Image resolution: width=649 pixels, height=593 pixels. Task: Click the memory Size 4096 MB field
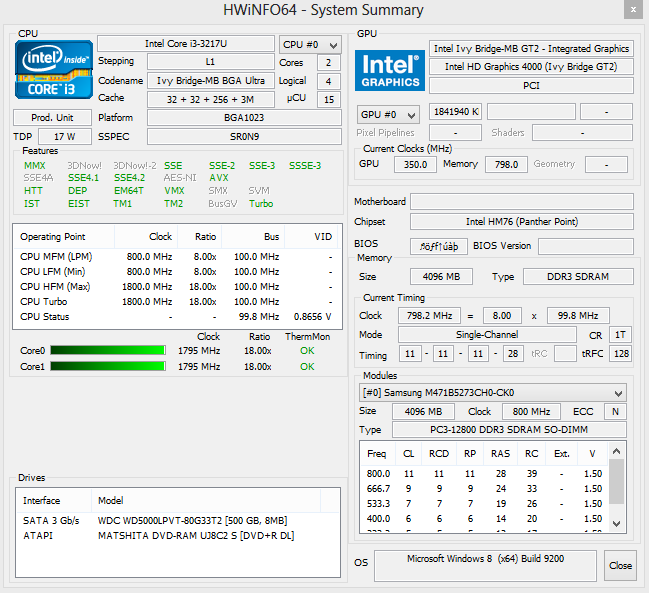tap(441, 276)
